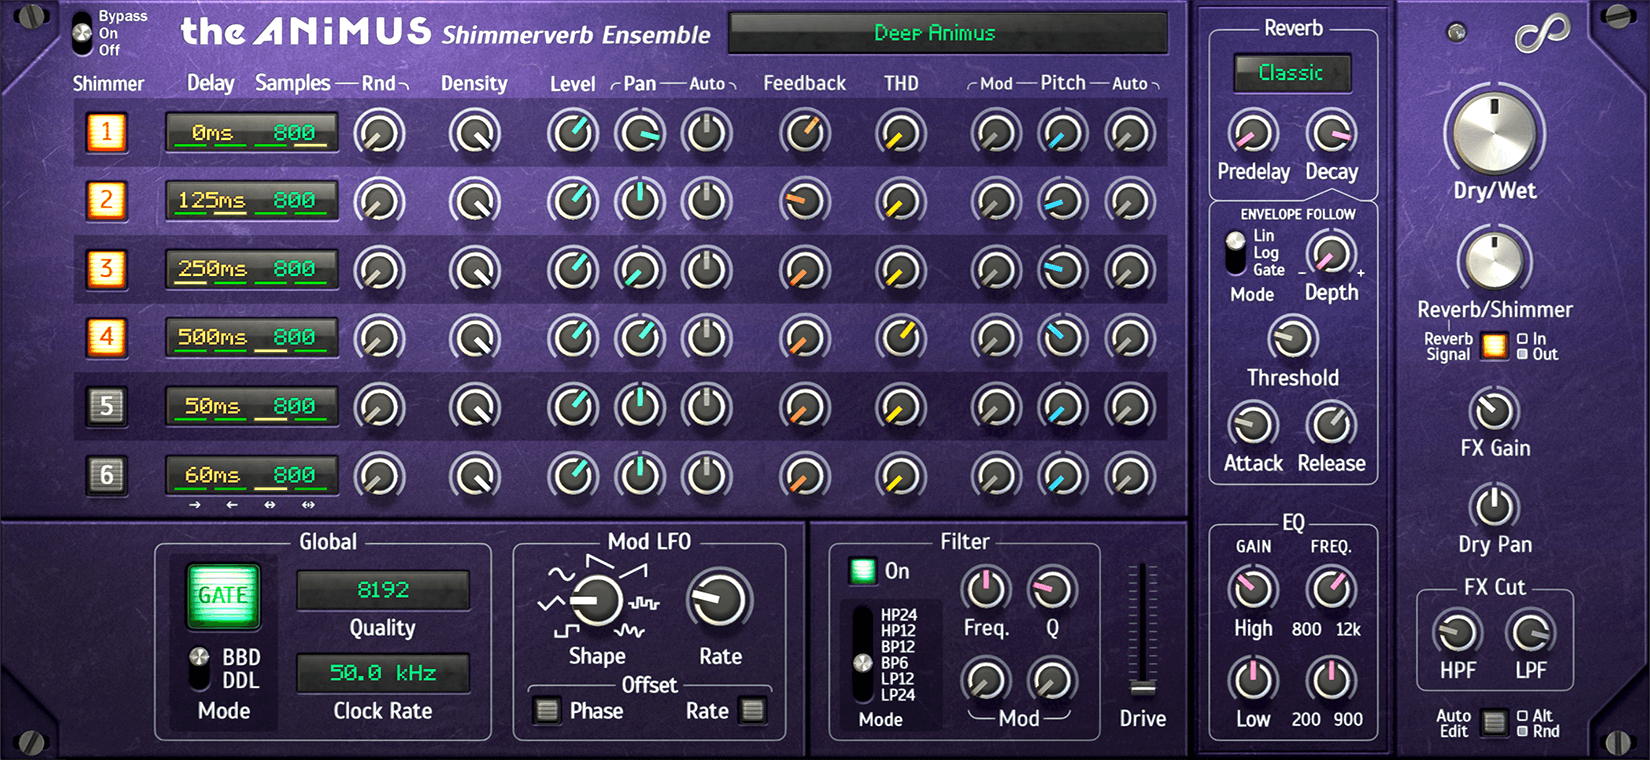Click the row 3 Pan knob
The width and height of the screenshot is (1650, 760).
tap(640, 270)
